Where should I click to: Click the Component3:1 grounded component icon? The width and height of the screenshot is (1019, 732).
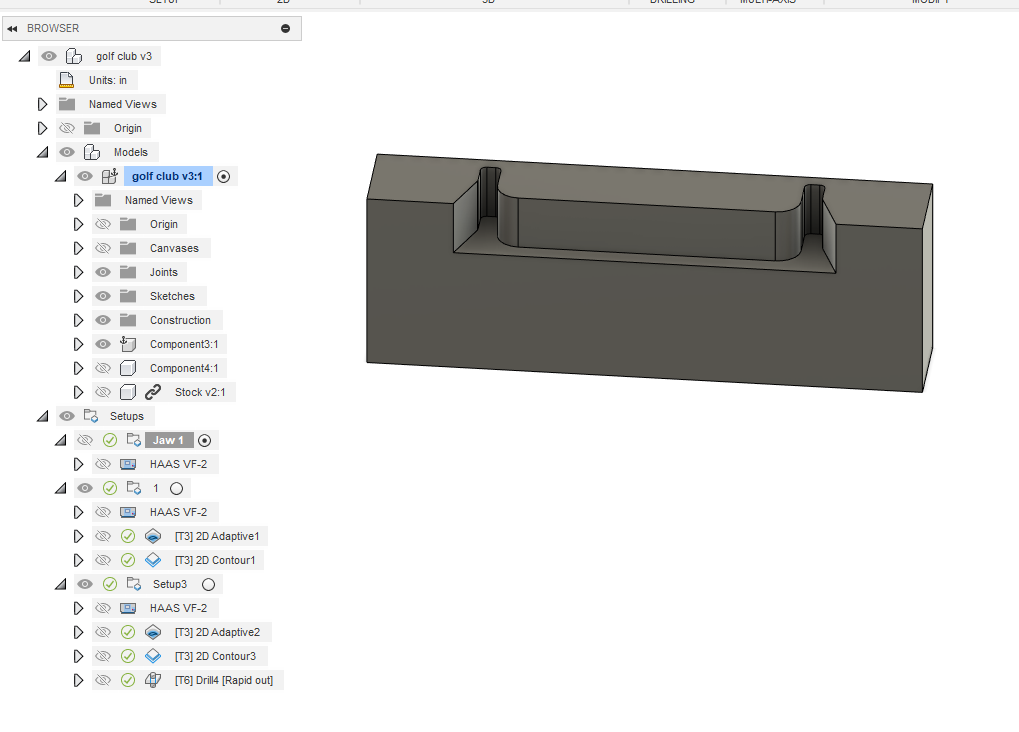pos(128,344)
